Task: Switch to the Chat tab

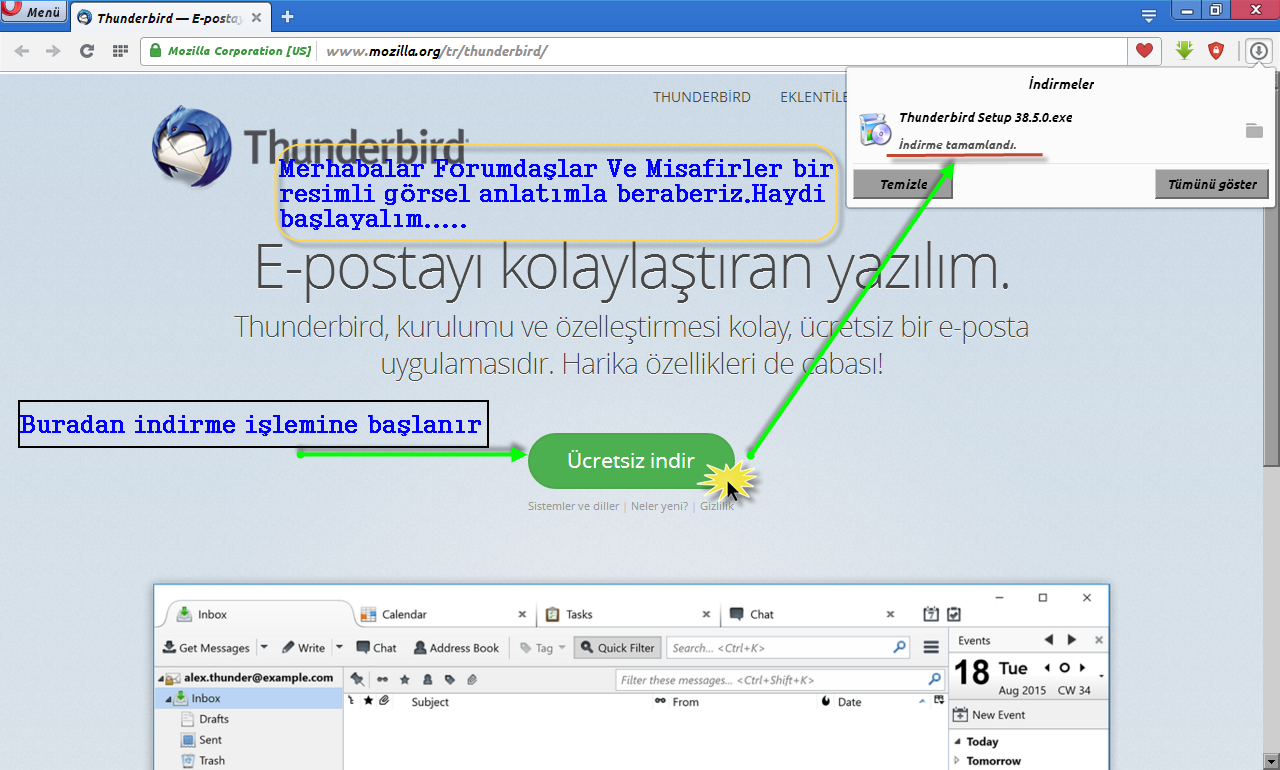Action: pos(810,614)
